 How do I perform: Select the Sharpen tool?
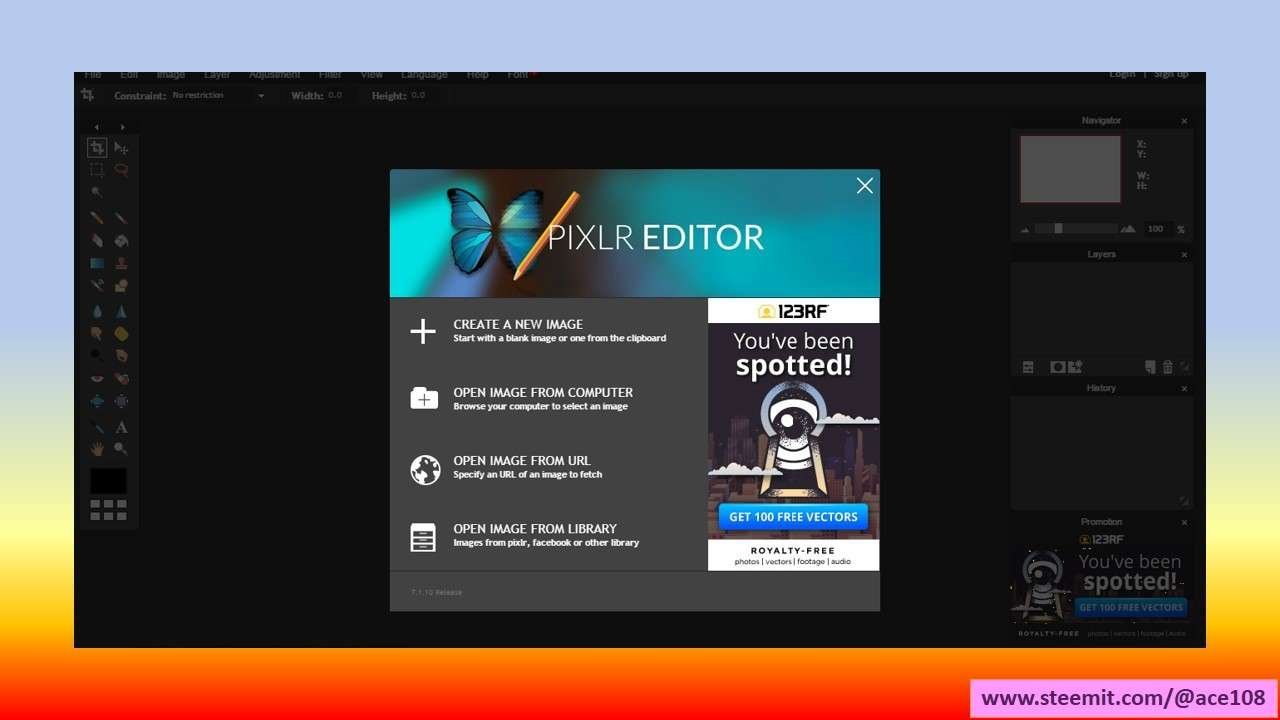tap(121, 311)
